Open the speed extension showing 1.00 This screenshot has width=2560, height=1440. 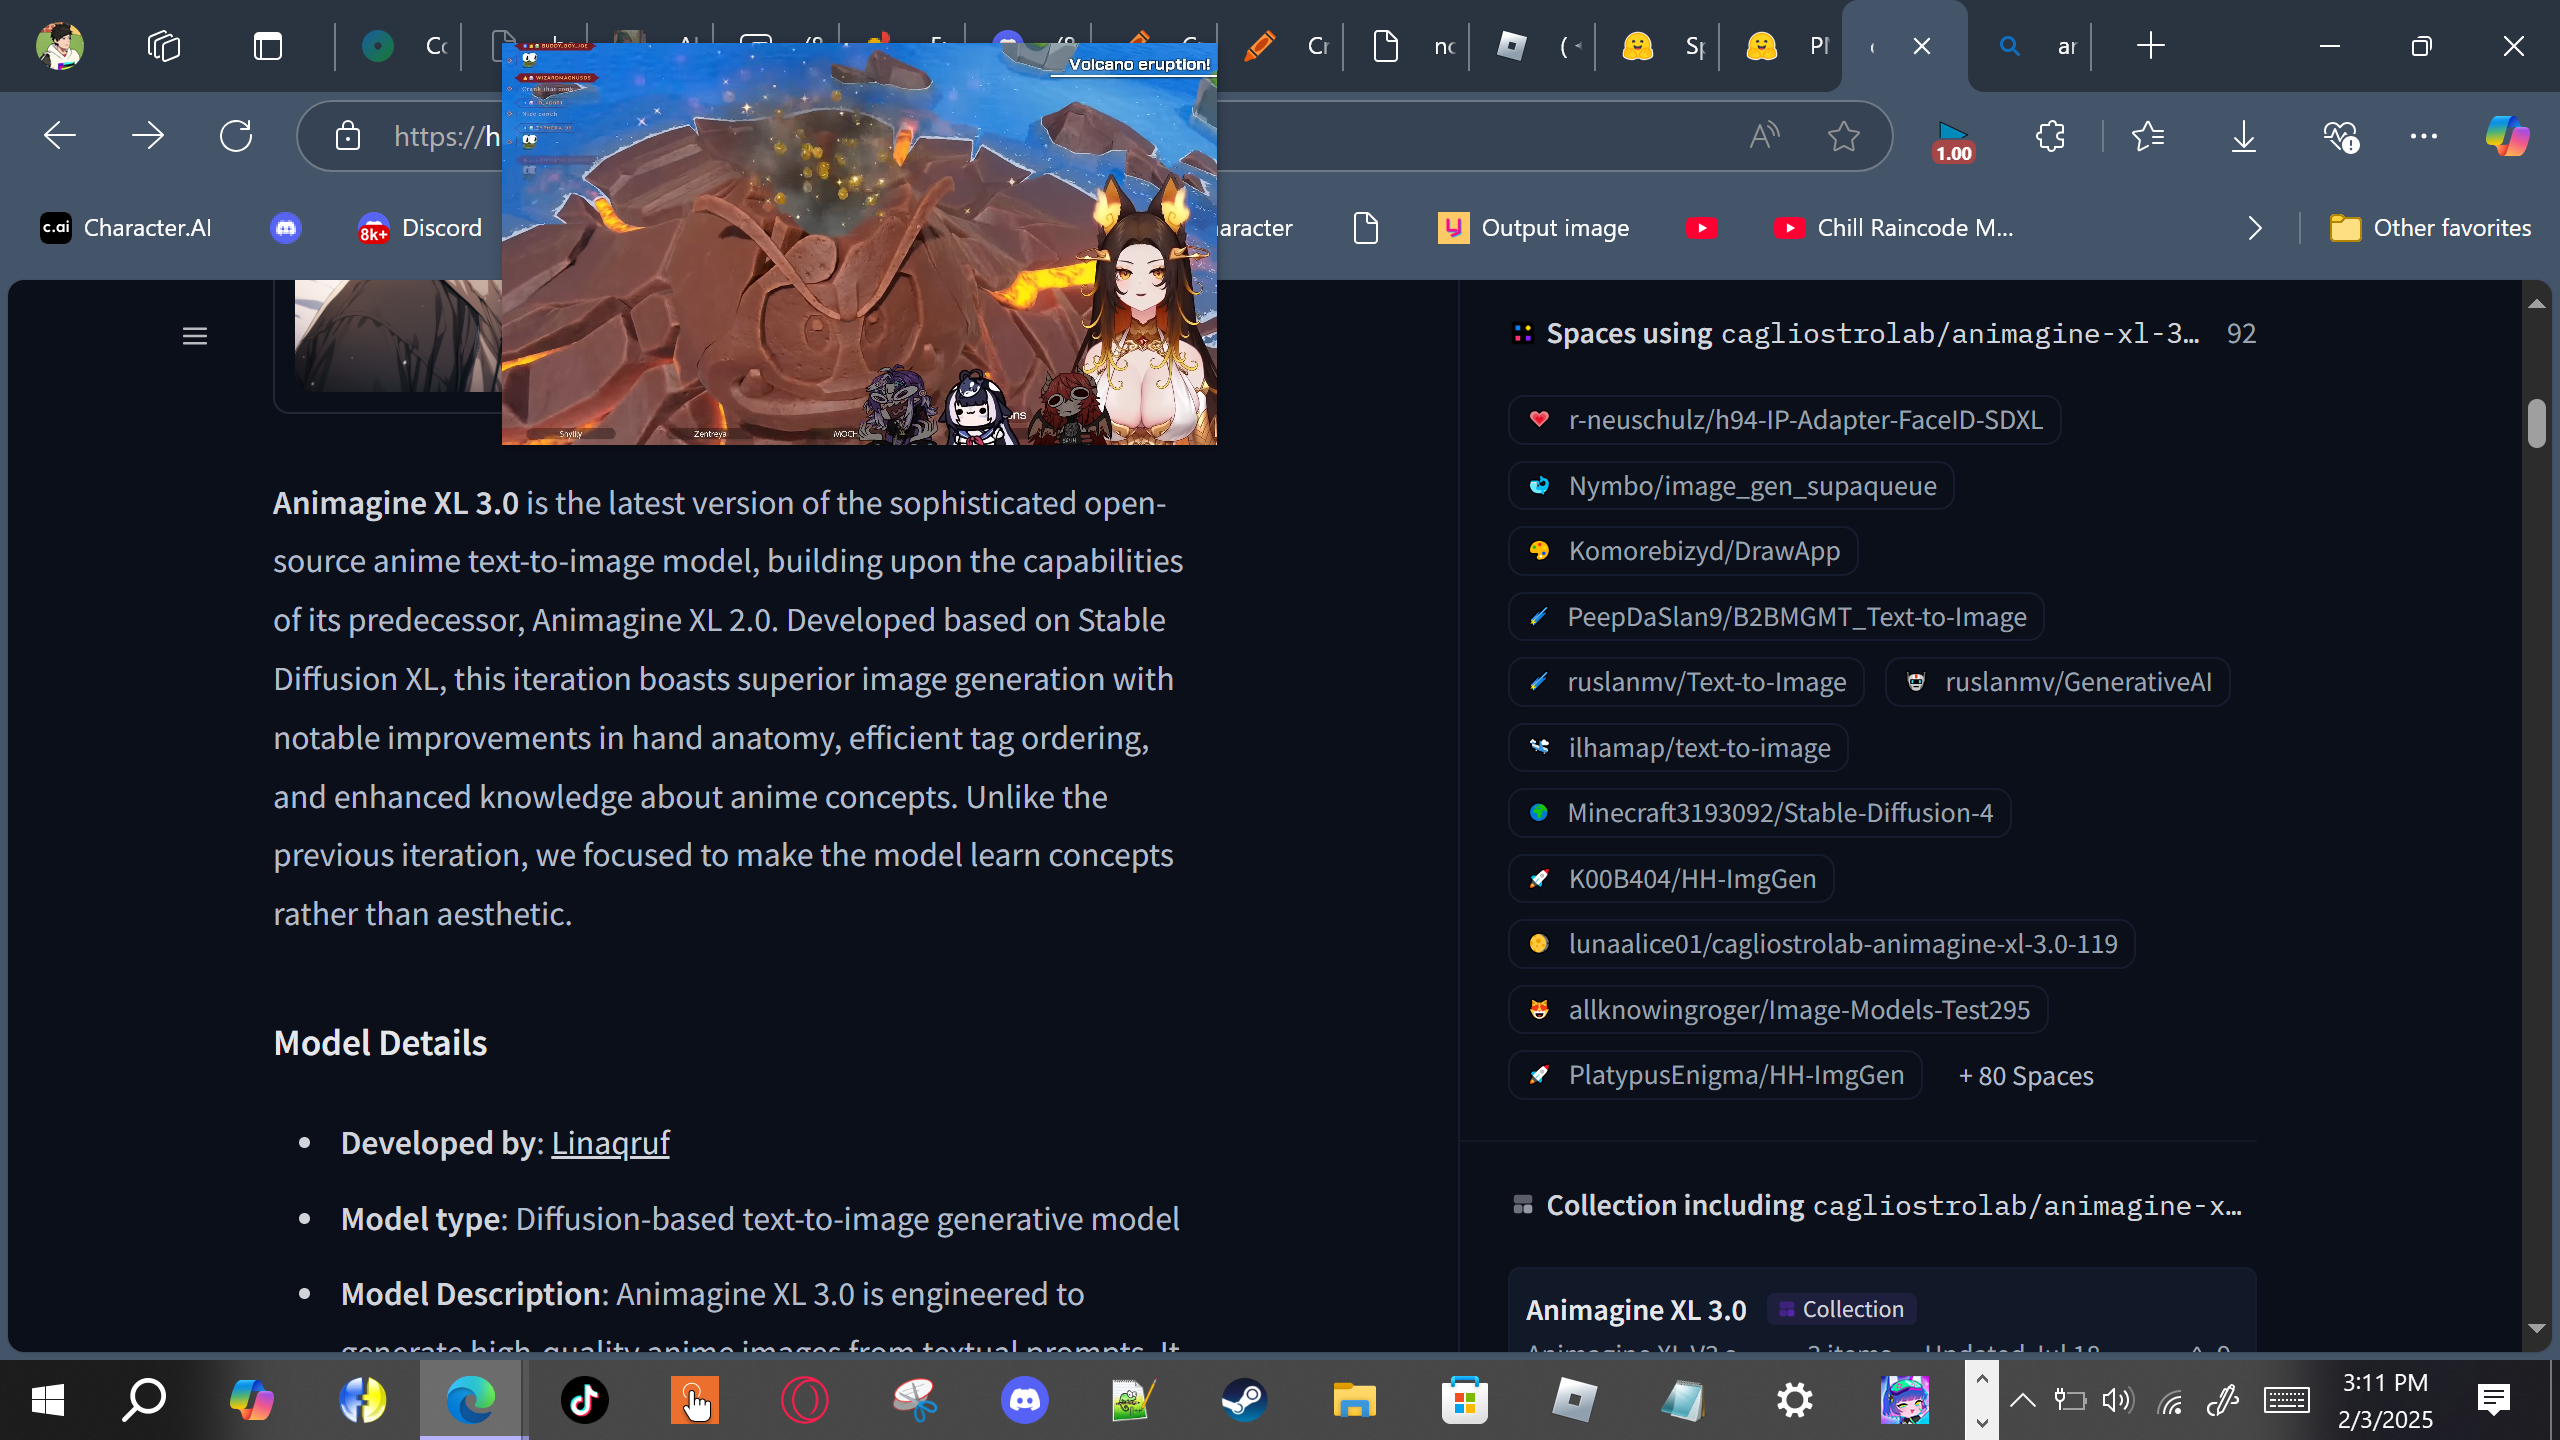(x=1953, y=140)
